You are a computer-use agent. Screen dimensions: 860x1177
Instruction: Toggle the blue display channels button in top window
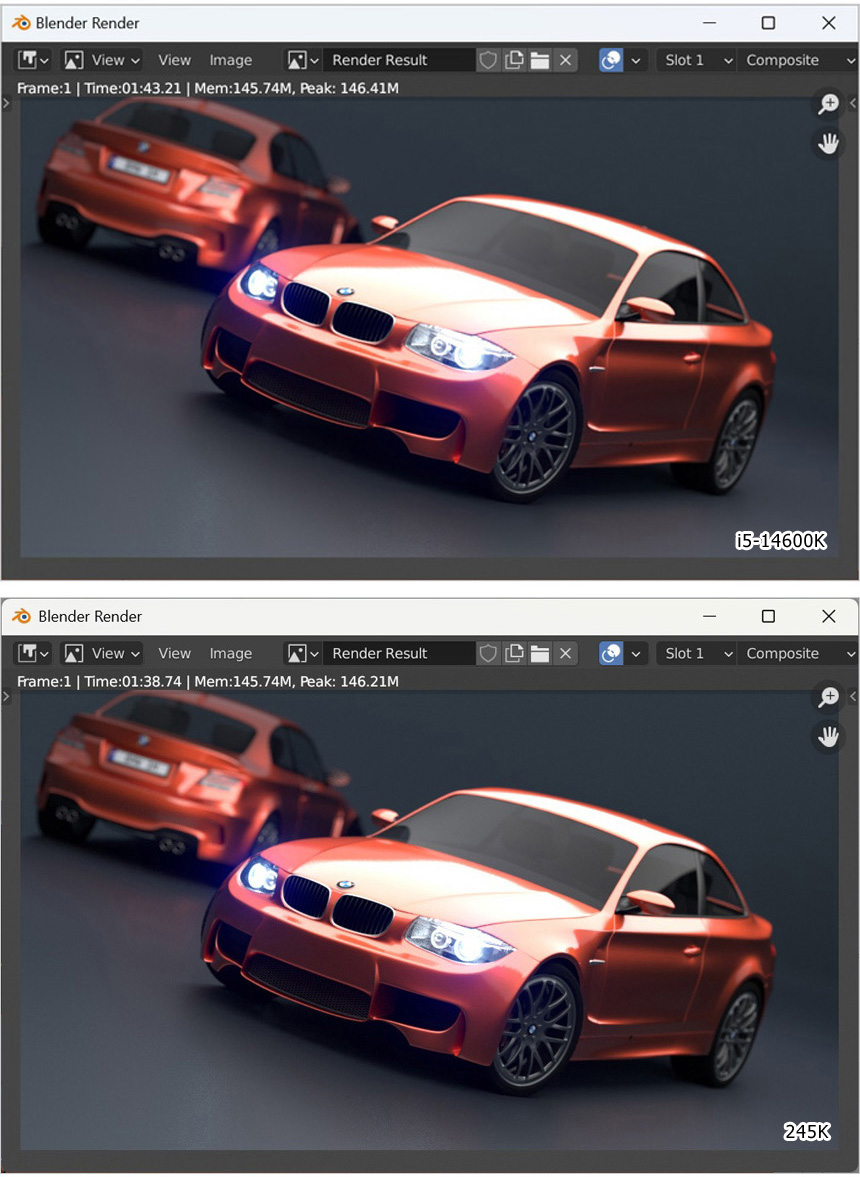611,60
